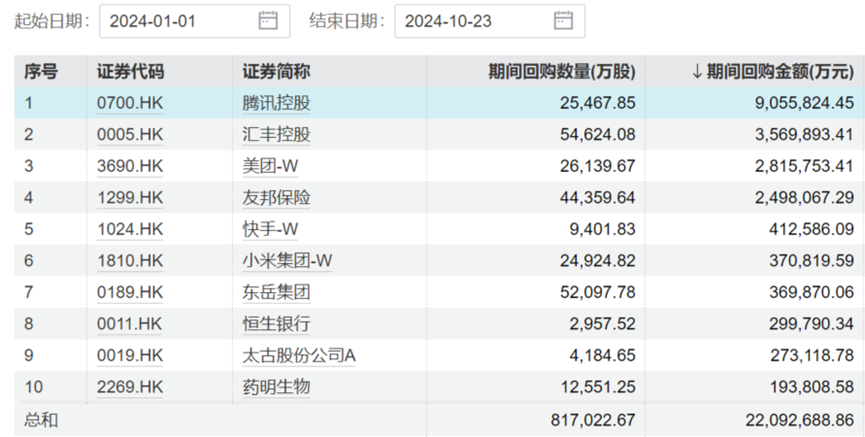Open stock code 1810.HK link

130,260
